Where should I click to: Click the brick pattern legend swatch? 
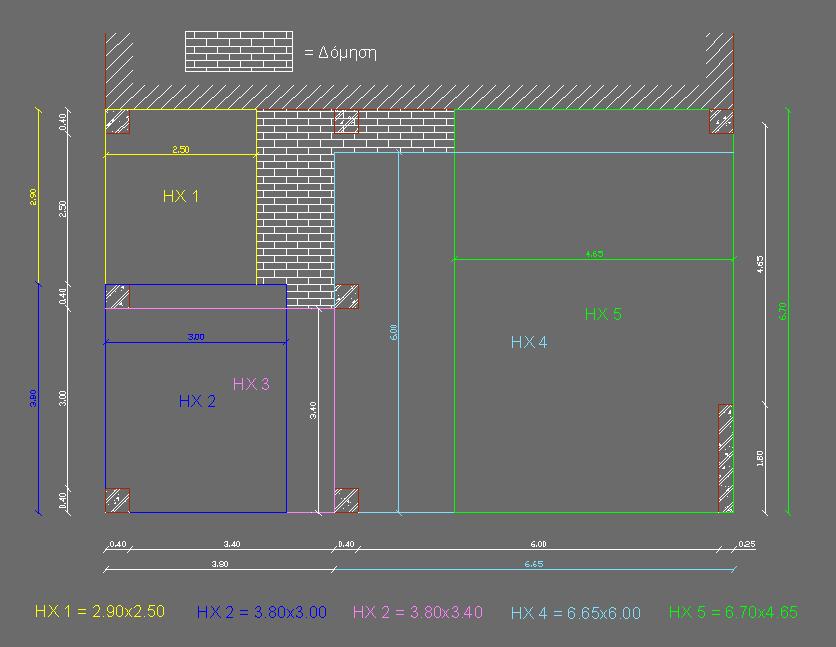pos(238,52)
